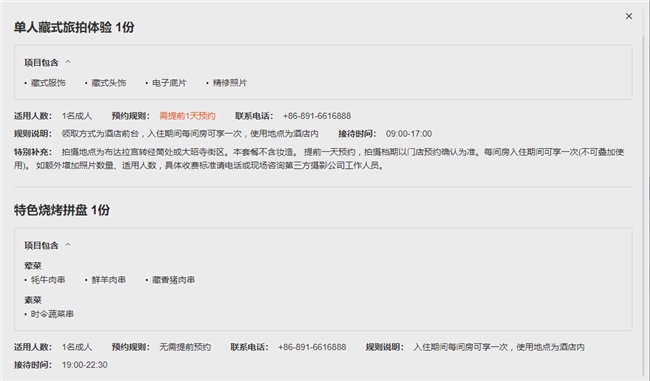Click phone number under 单人藏式旅拍体验
Viewport: 650px width, 381px height.
[317, 116]
